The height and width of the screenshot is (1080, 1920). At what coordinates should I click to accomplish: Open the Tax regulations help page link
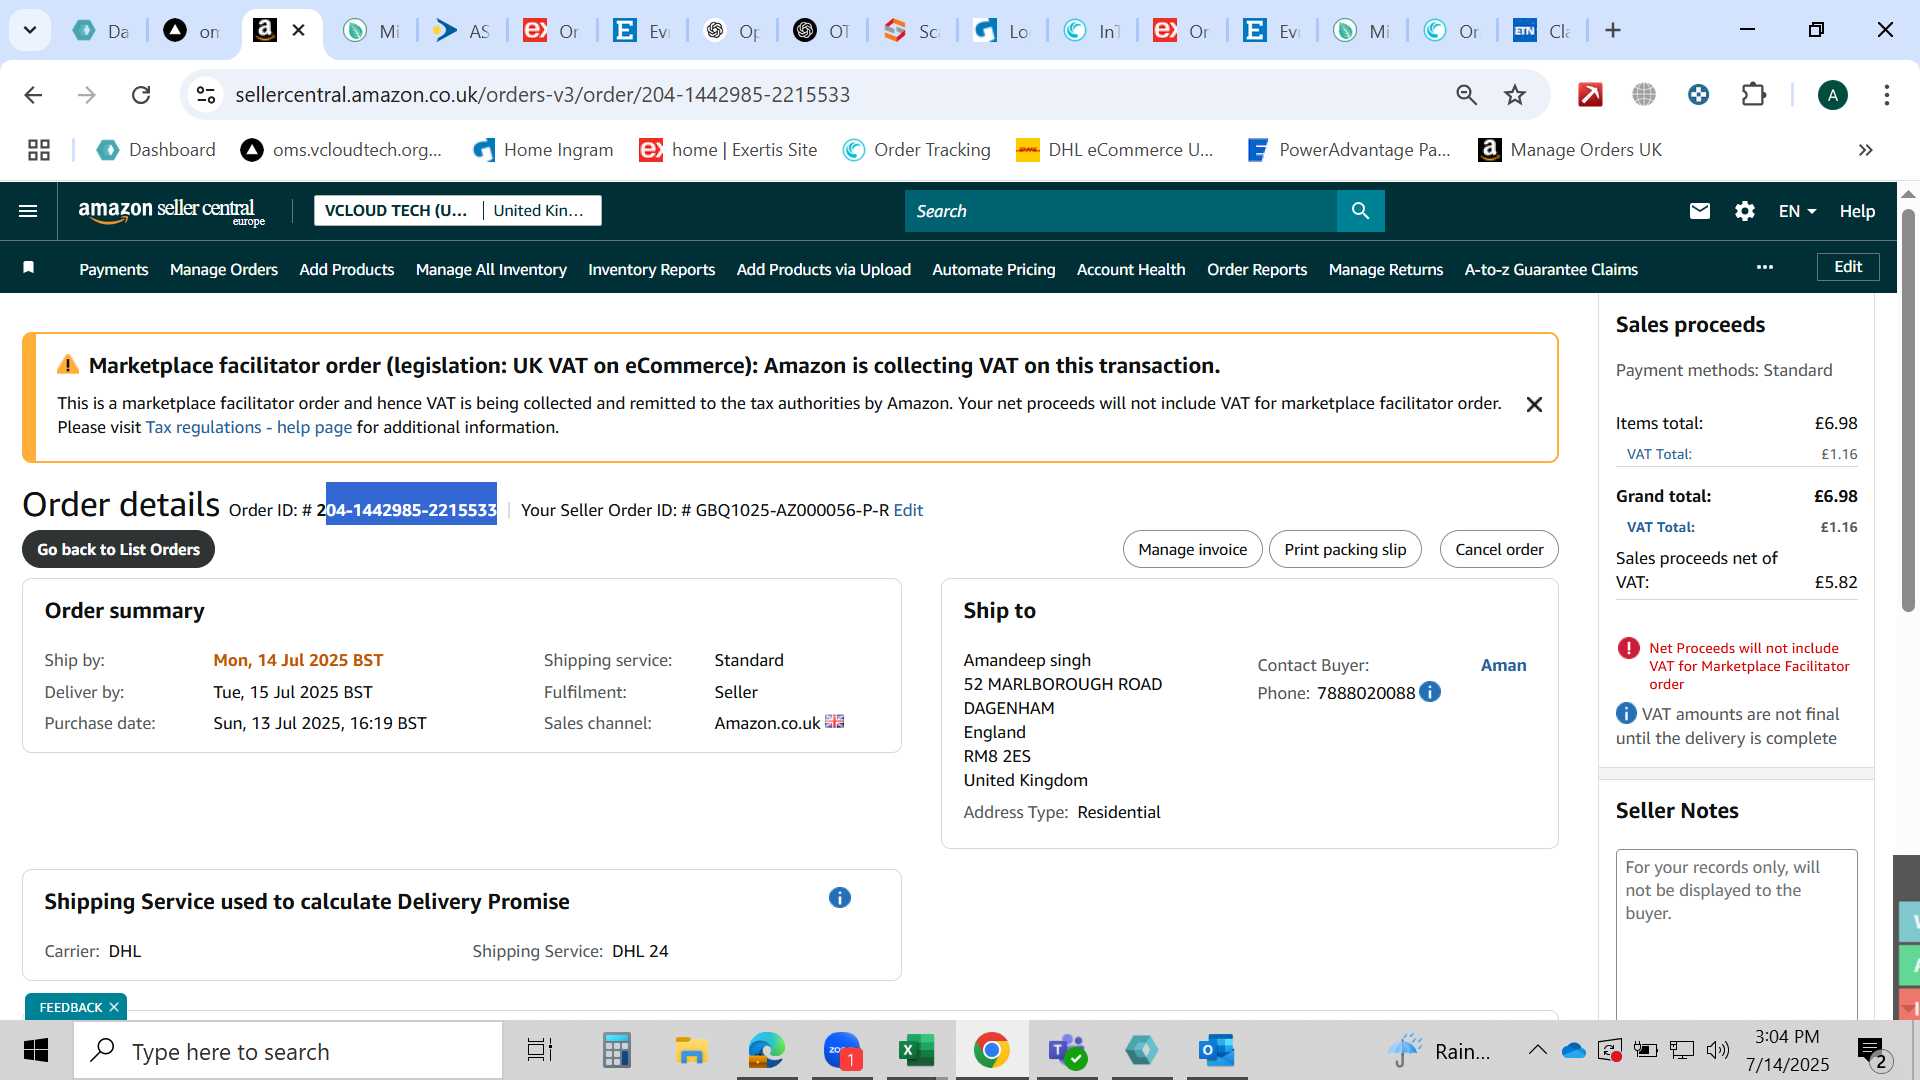(x=249, y=427)
